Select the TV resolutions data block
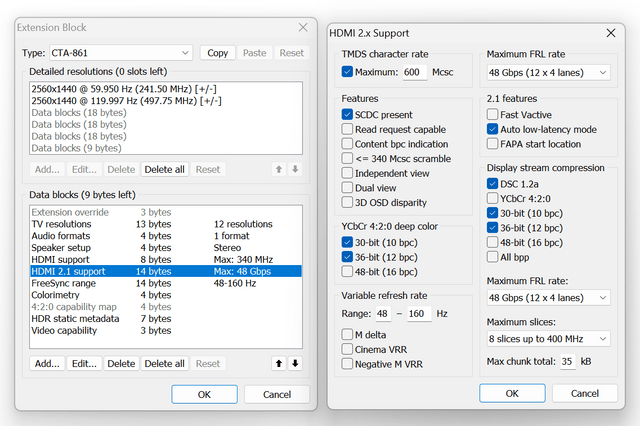The height and width of the screenshot is (426, 640). [x=166, y=224]
